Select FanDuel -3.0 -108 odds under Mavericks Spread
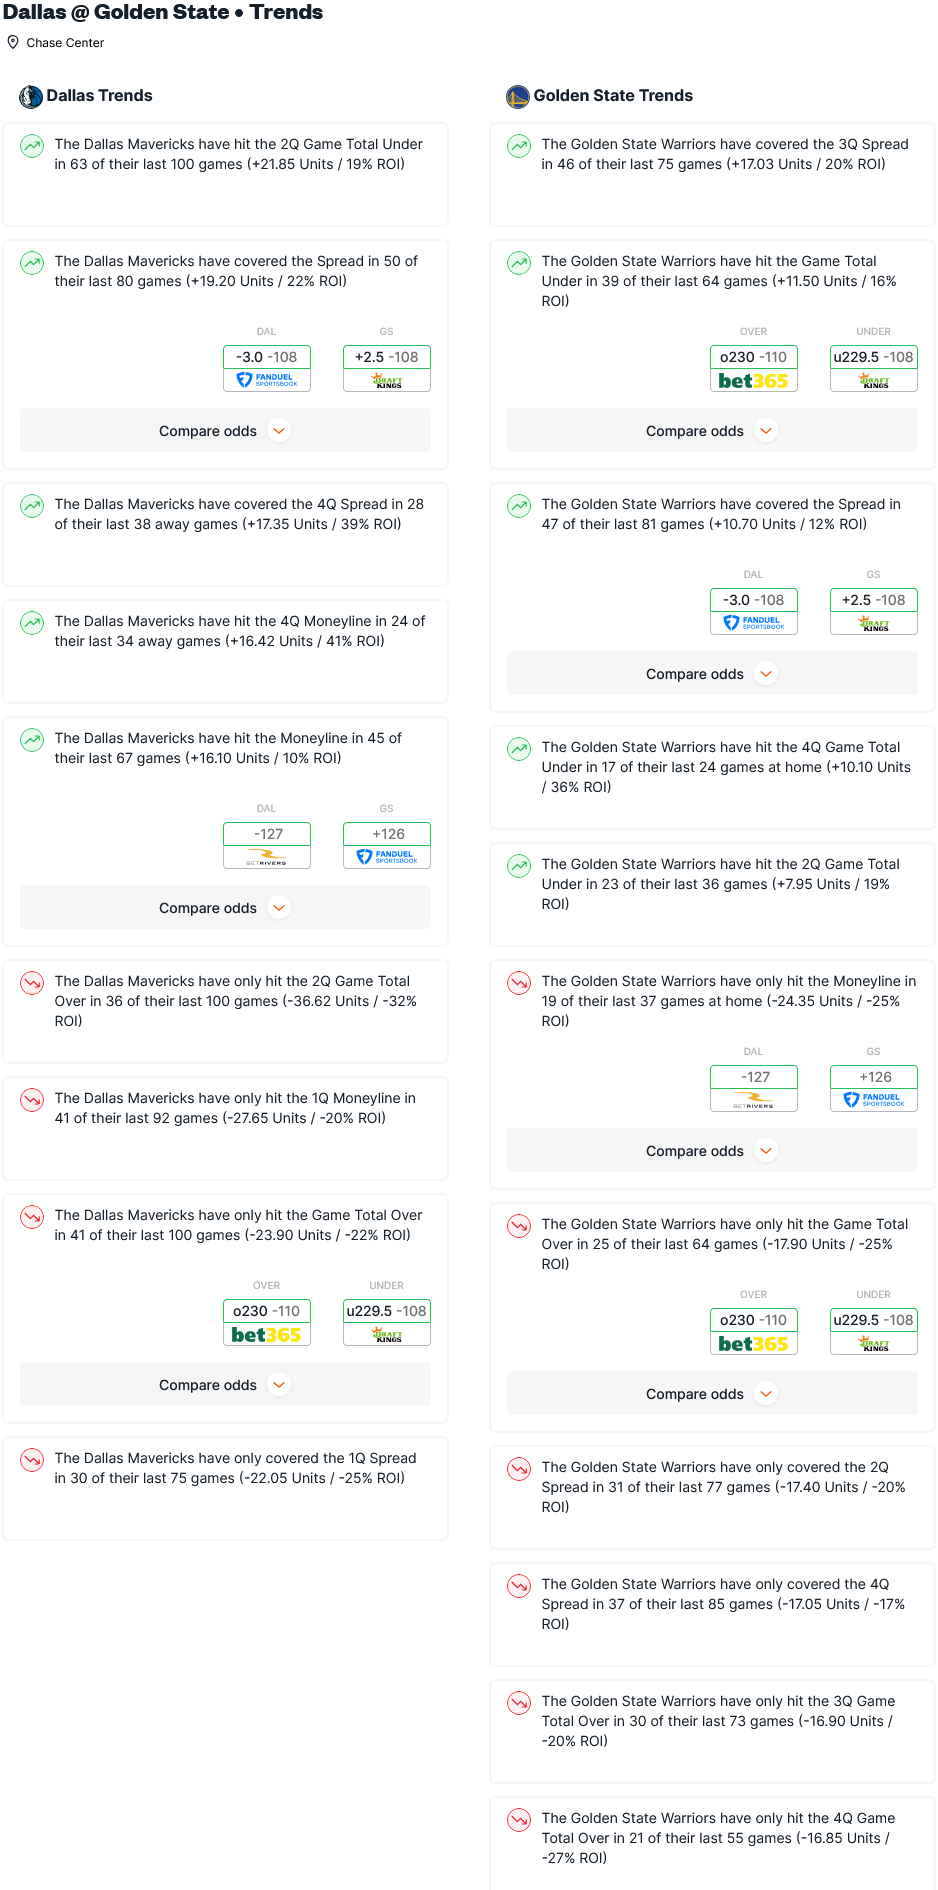 [x=267, y=368]
